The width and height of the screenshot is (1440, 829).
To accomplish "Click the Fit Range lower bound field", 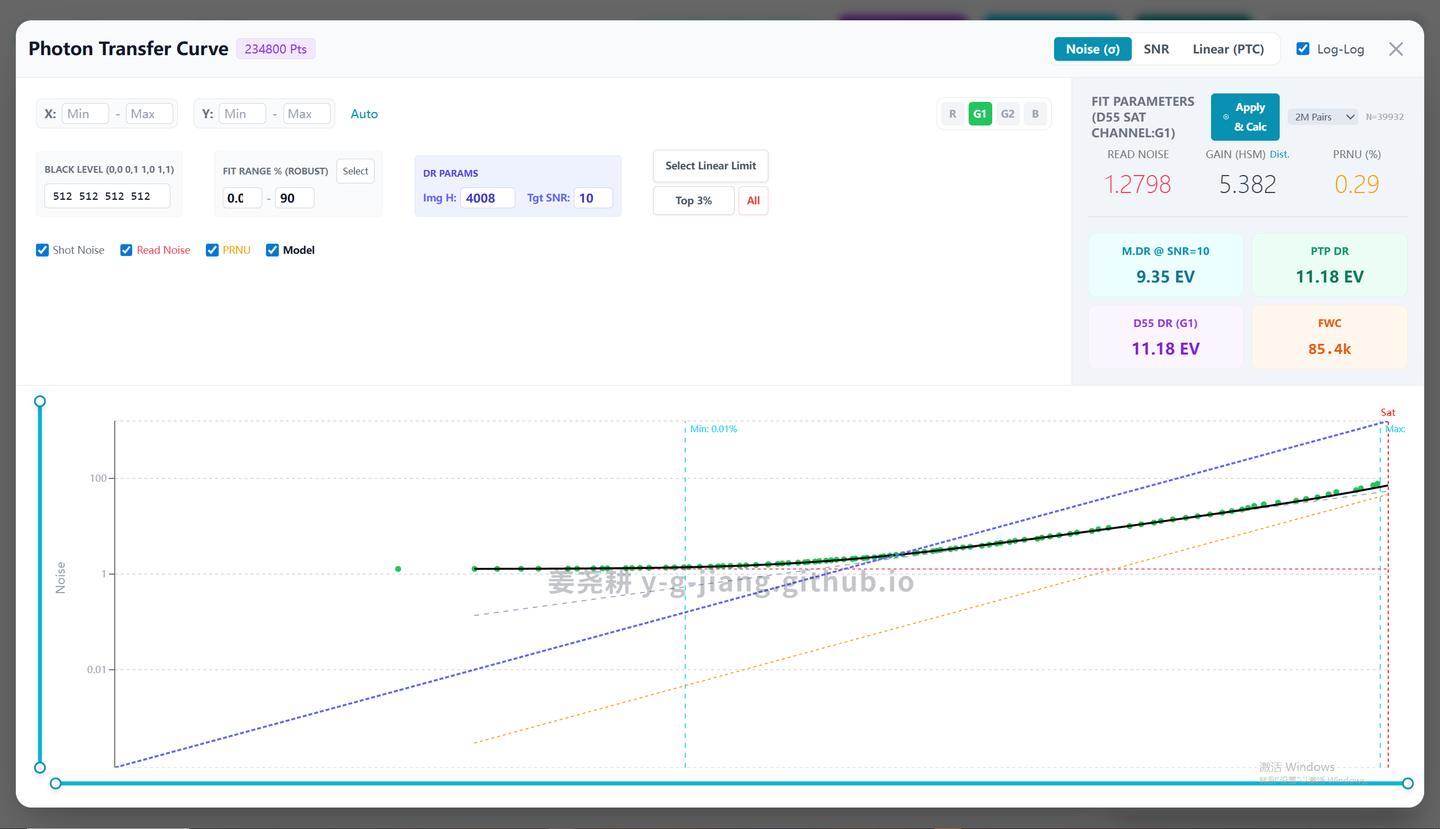I will [242, 198].
